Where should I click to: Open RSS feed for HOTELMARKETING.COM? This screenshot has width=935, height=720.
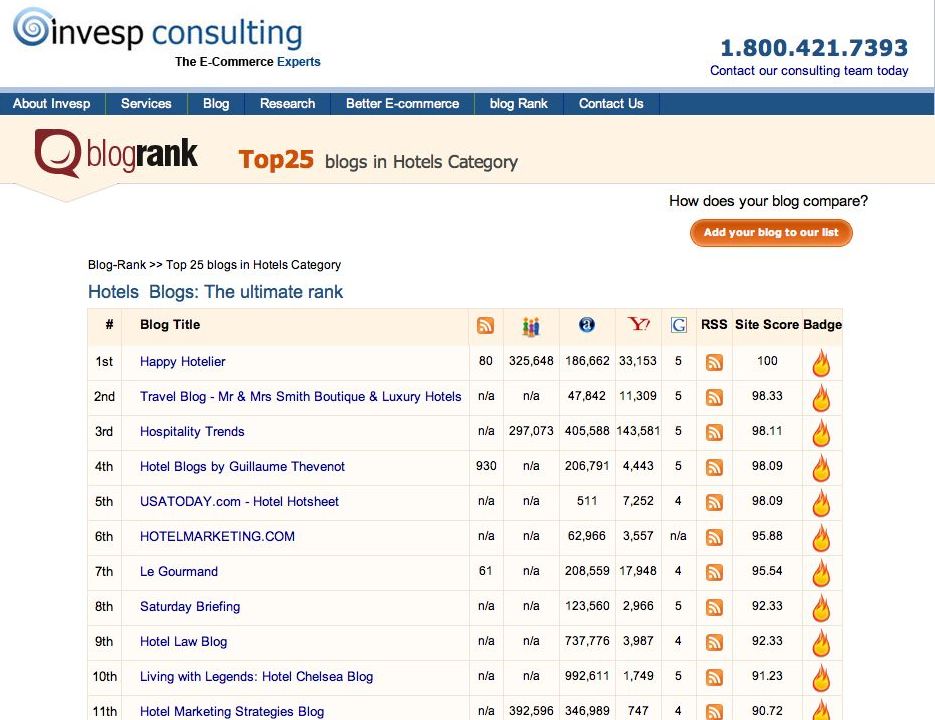[714, 537]
